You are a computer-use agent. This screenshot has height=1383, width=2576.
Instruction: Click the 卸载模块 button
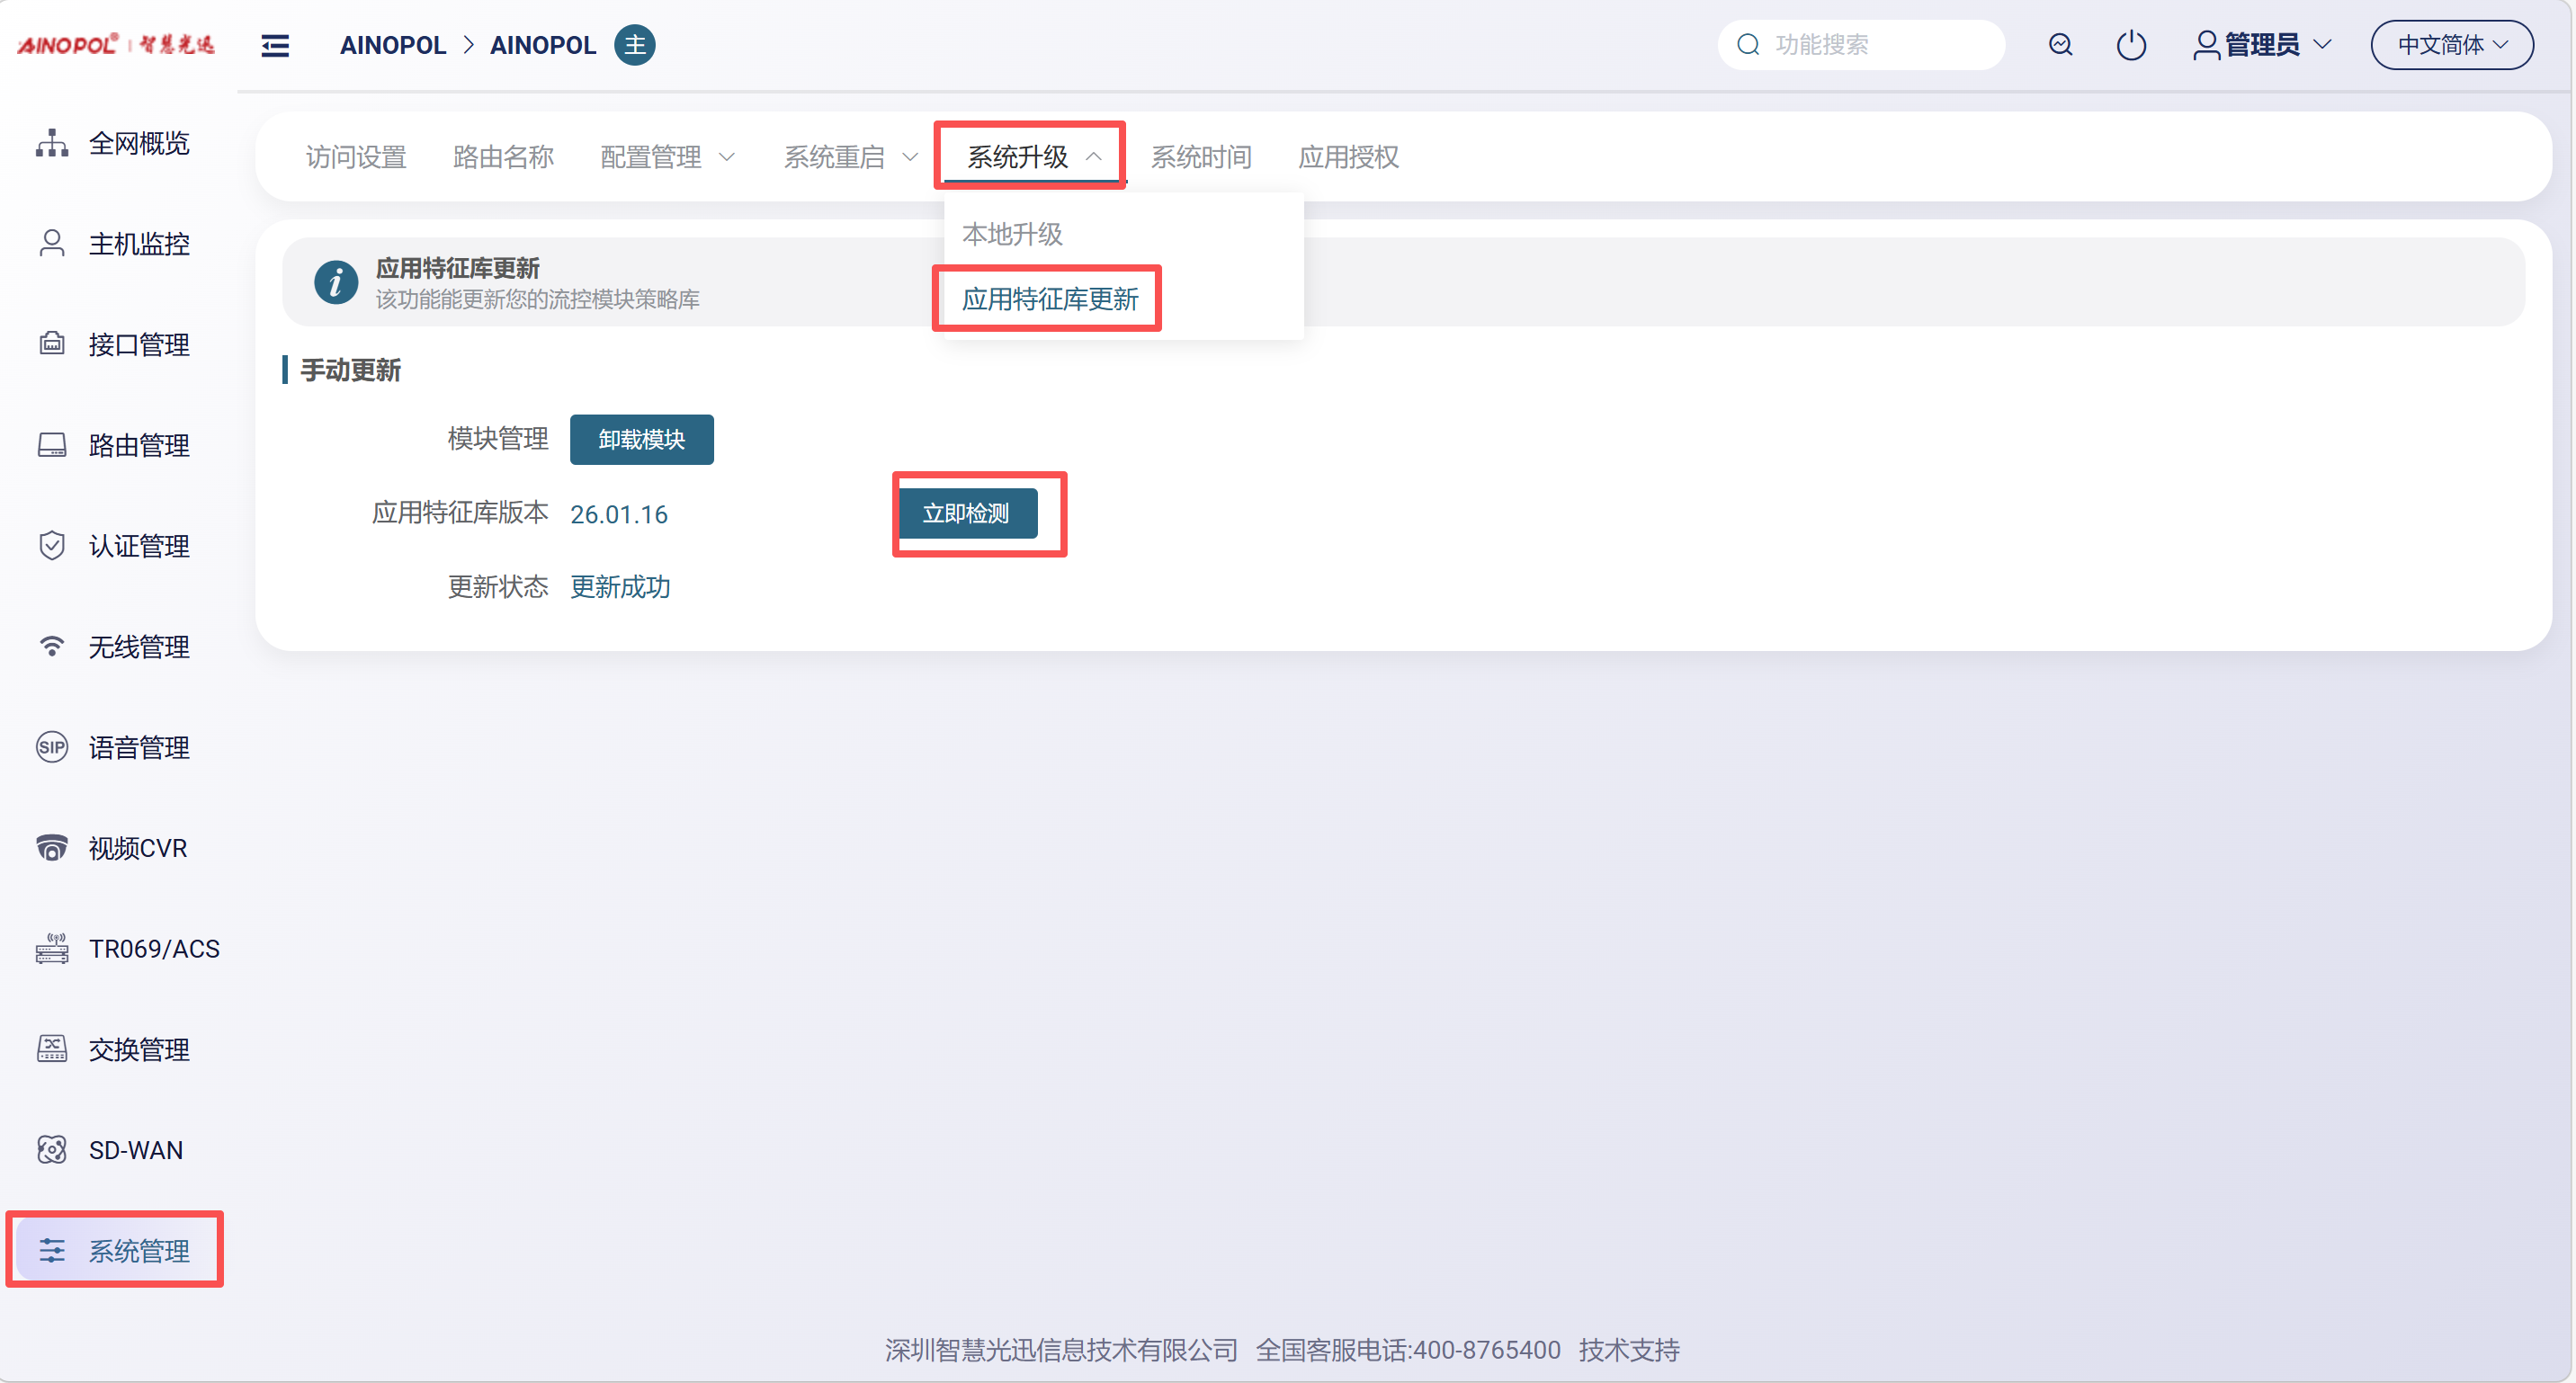[641, 439]
